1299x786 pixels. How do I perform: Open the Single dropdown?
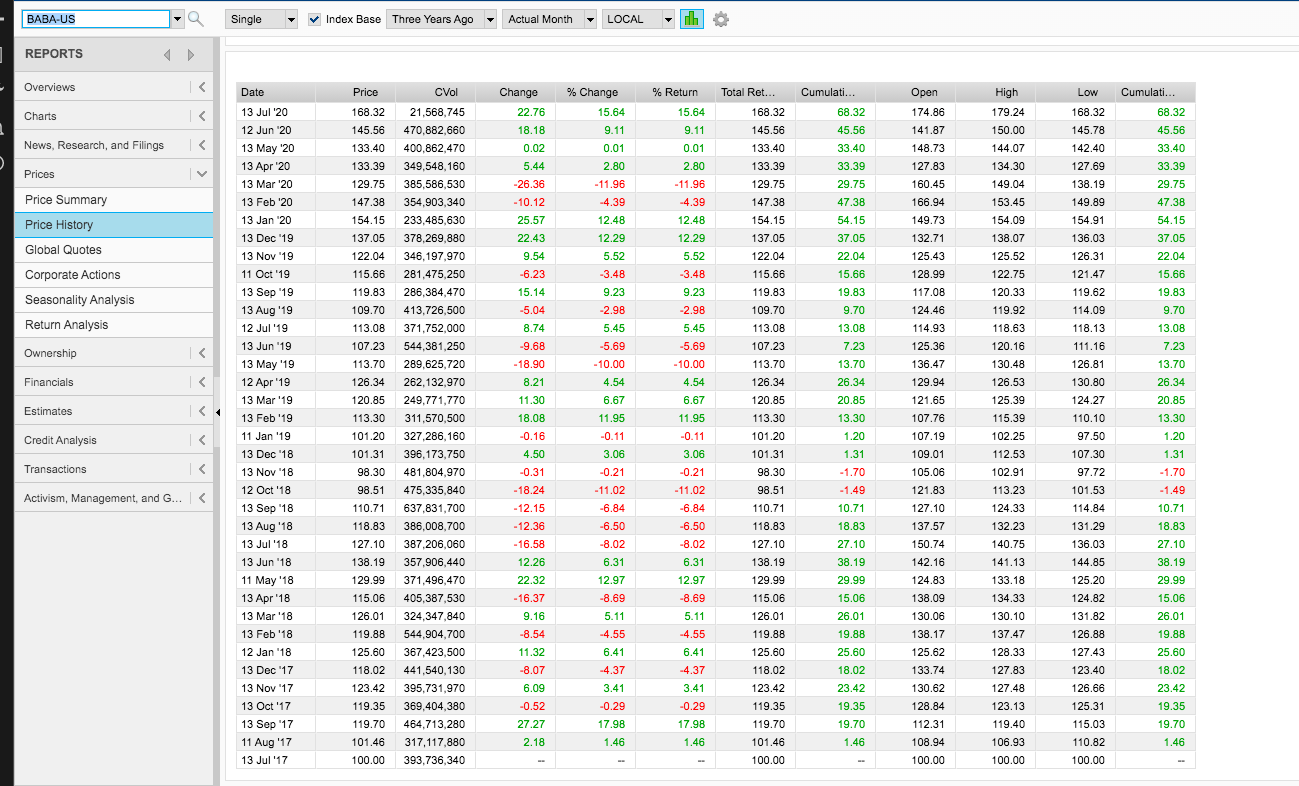[x=263, y=19]
